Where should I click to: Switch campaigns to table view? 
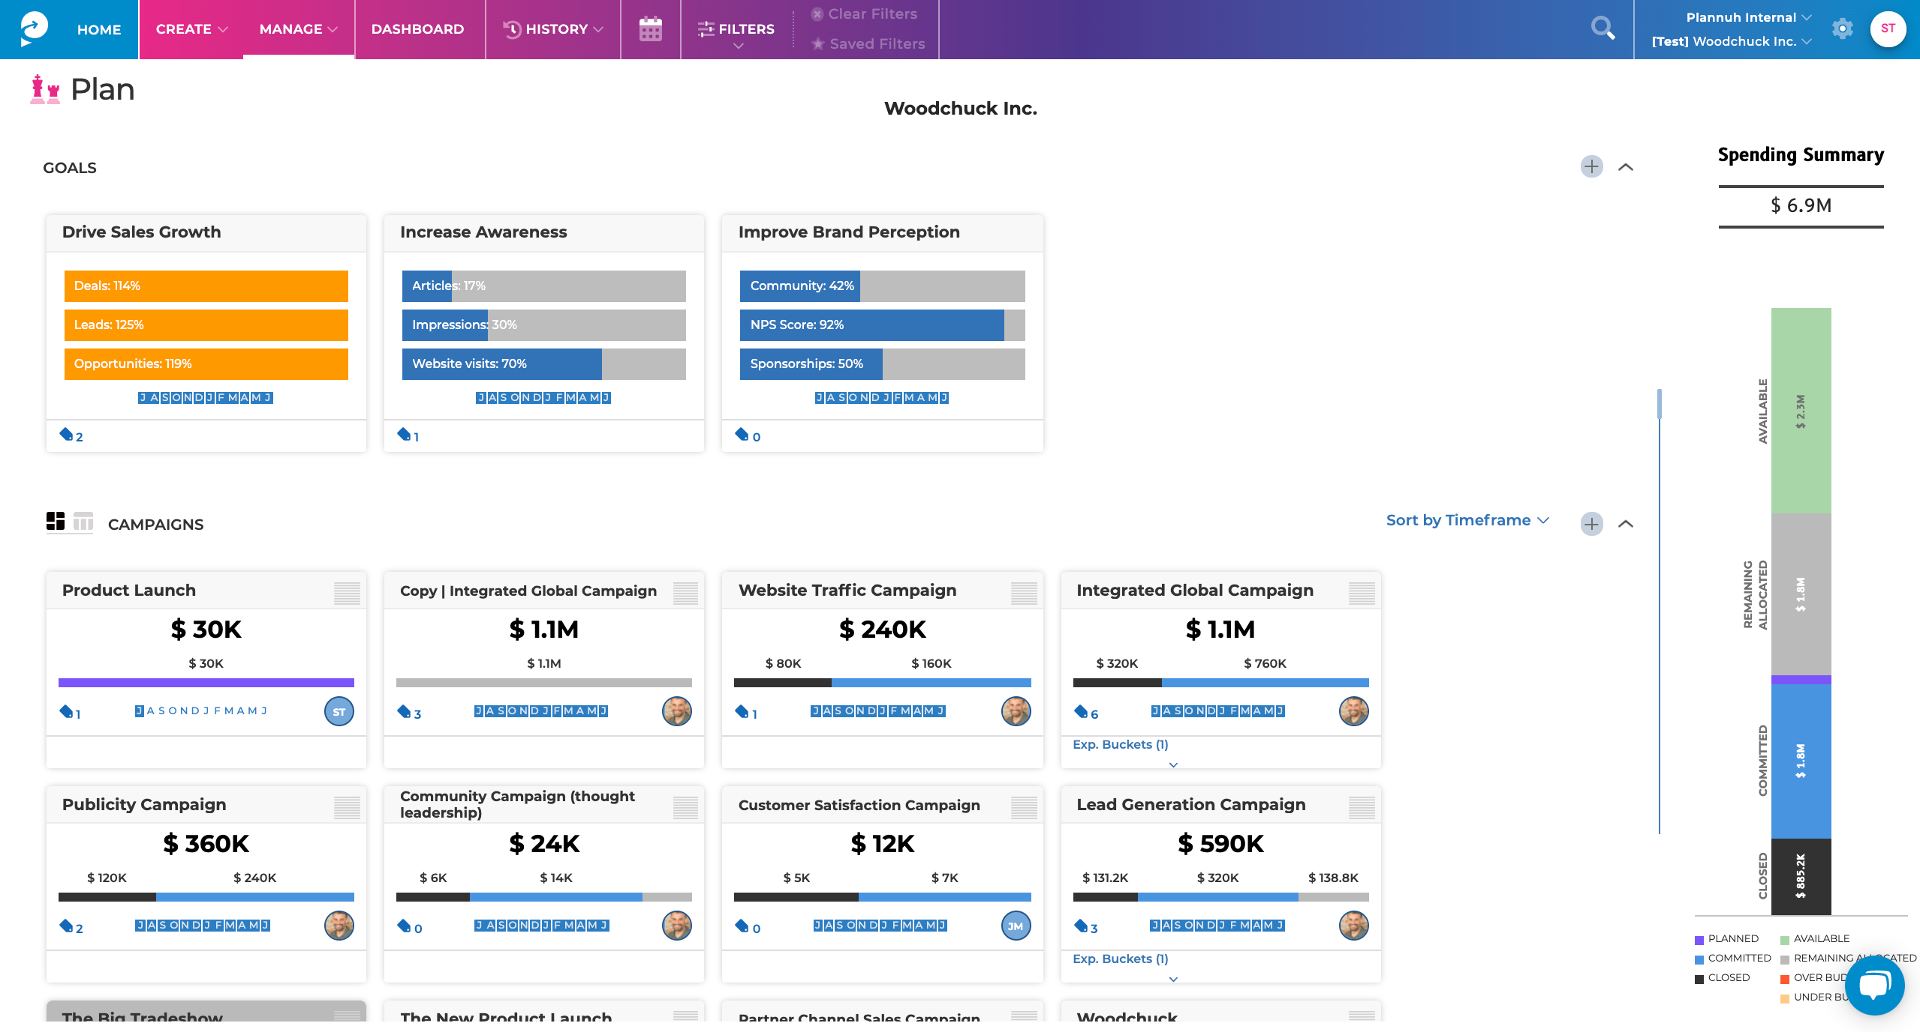(82, 520)
